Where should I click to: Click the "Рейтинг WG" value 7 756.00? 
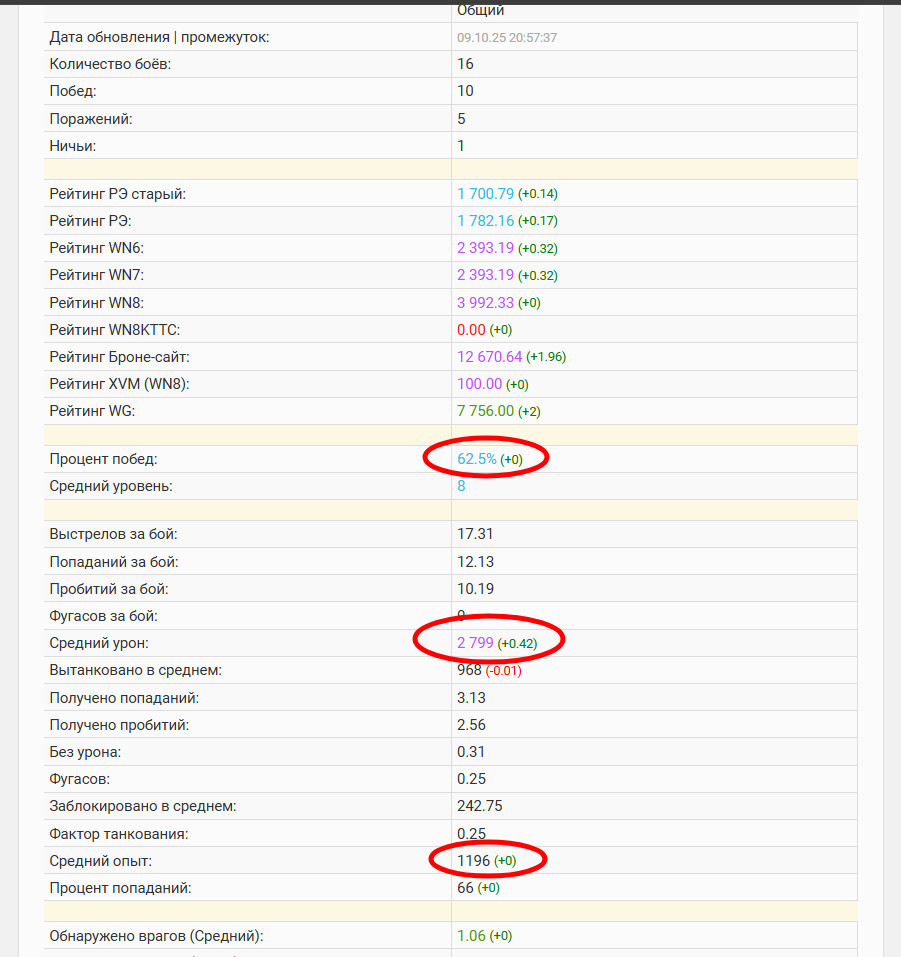pos(485,410)
